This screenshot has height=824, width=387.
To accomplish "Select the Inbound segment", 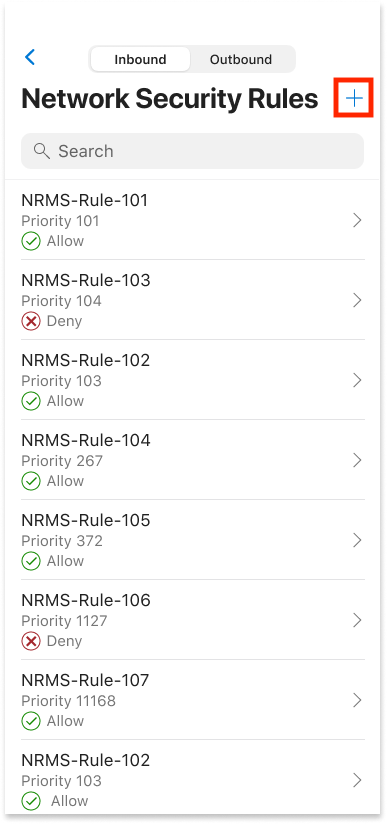I will pyautogui.click(x=140, y=59).
